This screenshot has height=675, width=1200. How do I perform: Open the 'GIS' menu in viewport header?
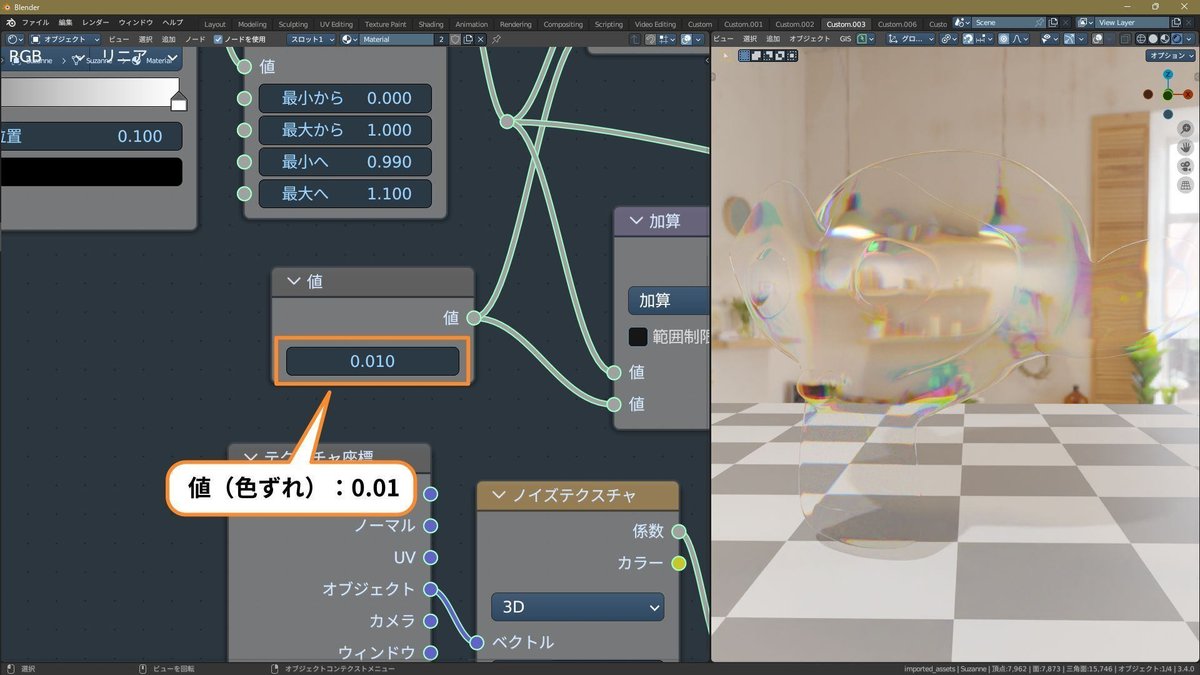pyautogui.click(x=845, y=39)
